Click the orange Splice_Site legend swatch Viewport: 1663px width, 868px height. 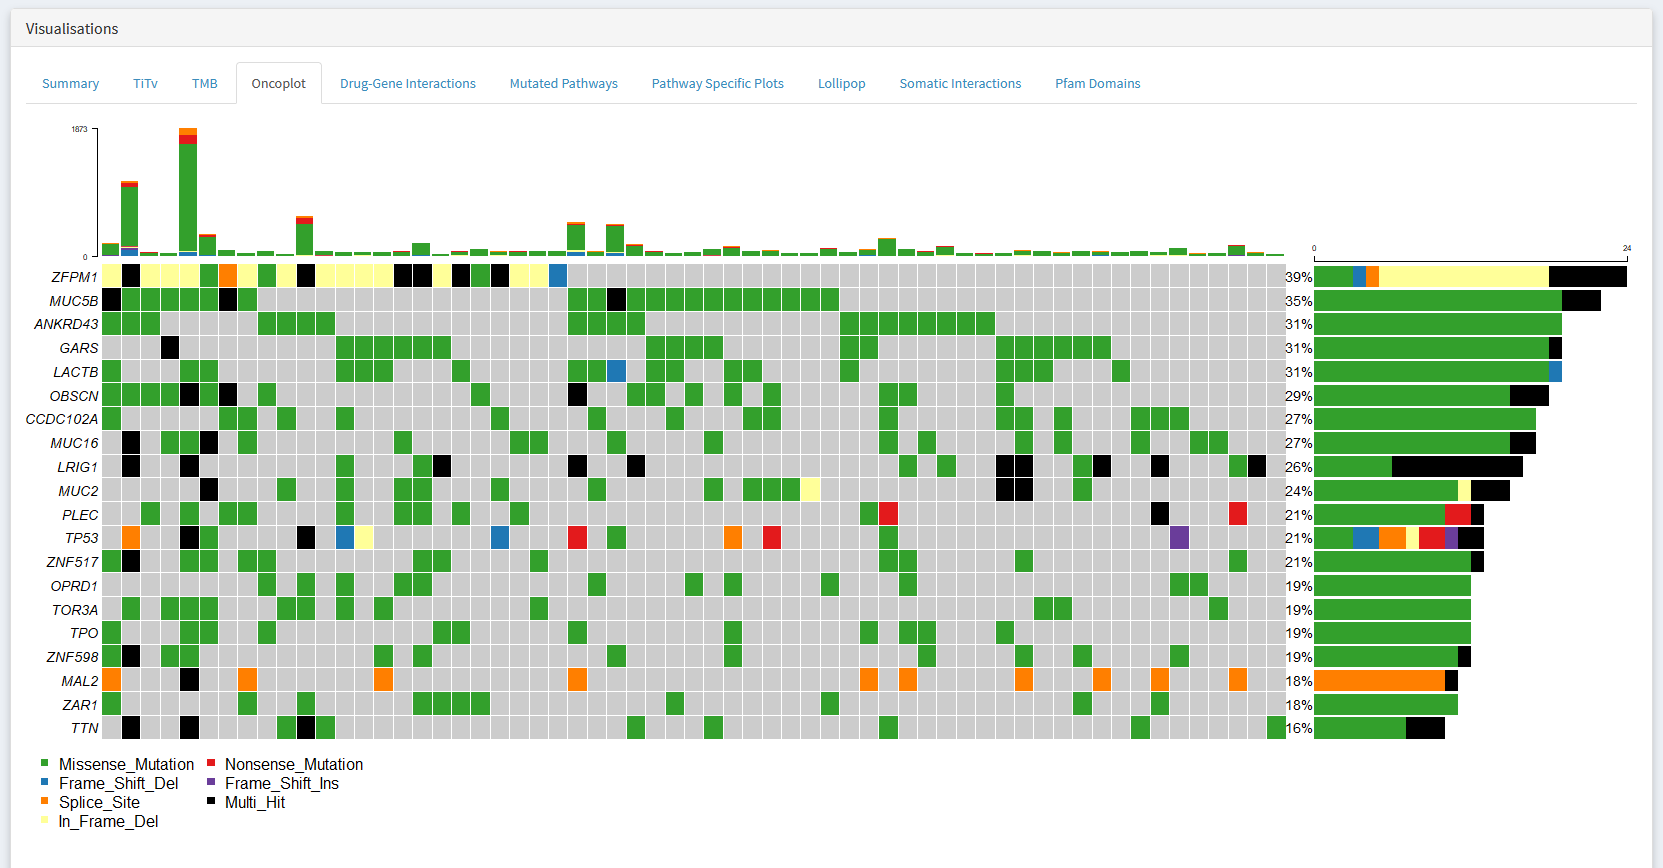click(44, 801)
